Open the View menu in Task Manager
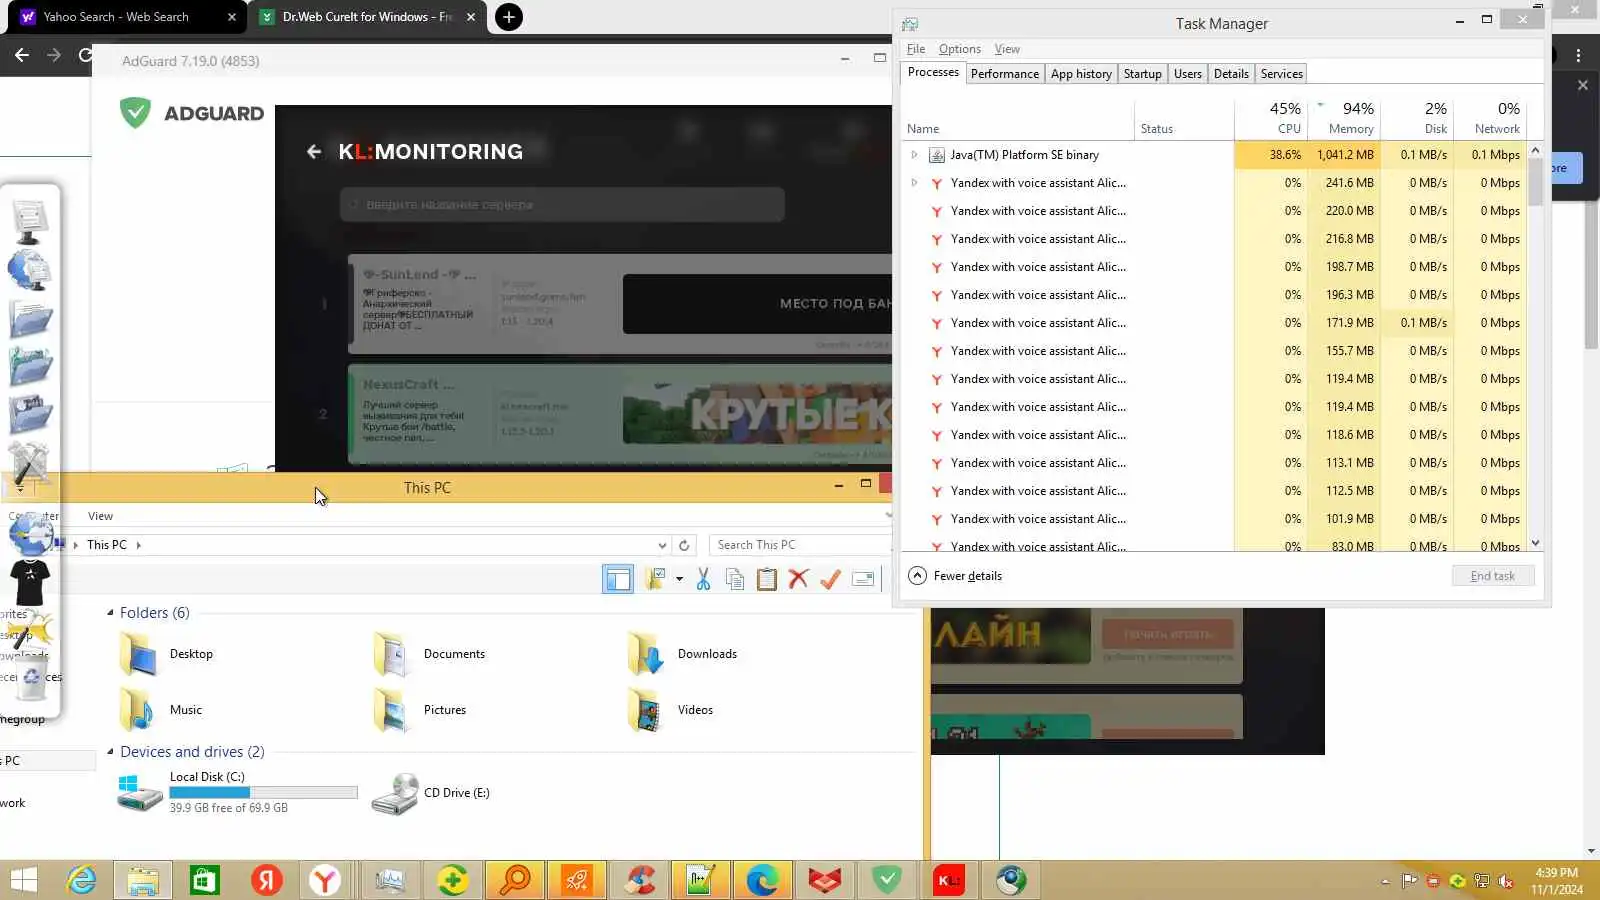 point(1007,49)
